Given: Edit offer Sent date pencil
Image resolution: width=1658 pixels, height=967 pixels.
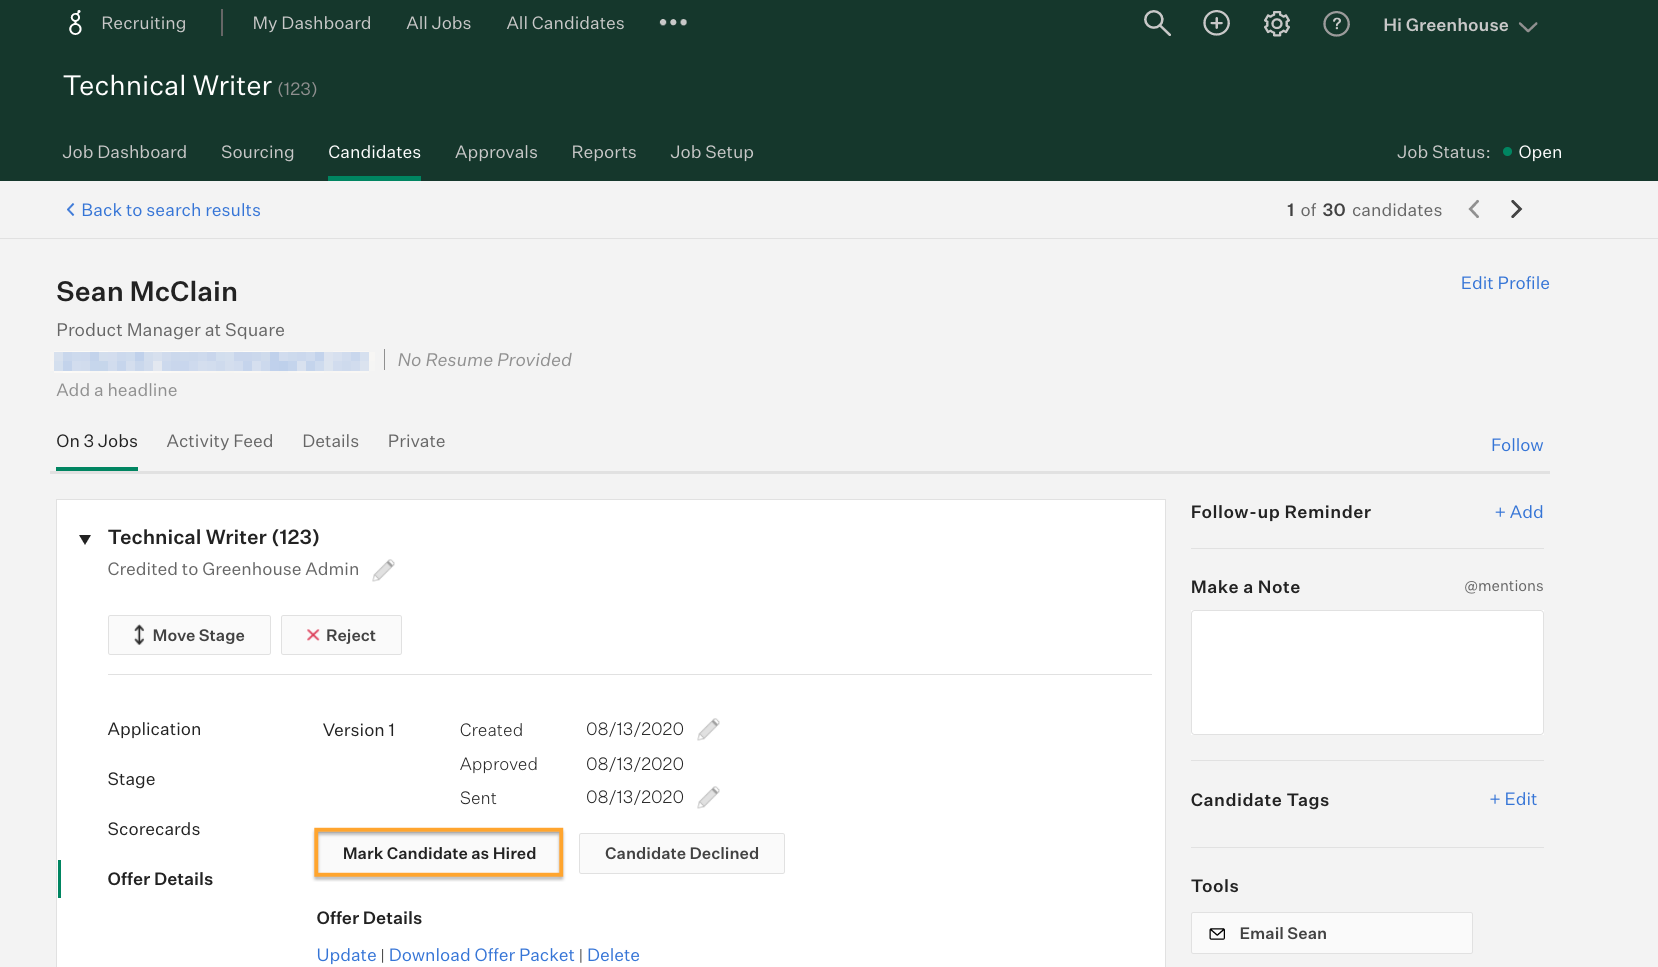Looking at the screenshot, I should (708, 798).
